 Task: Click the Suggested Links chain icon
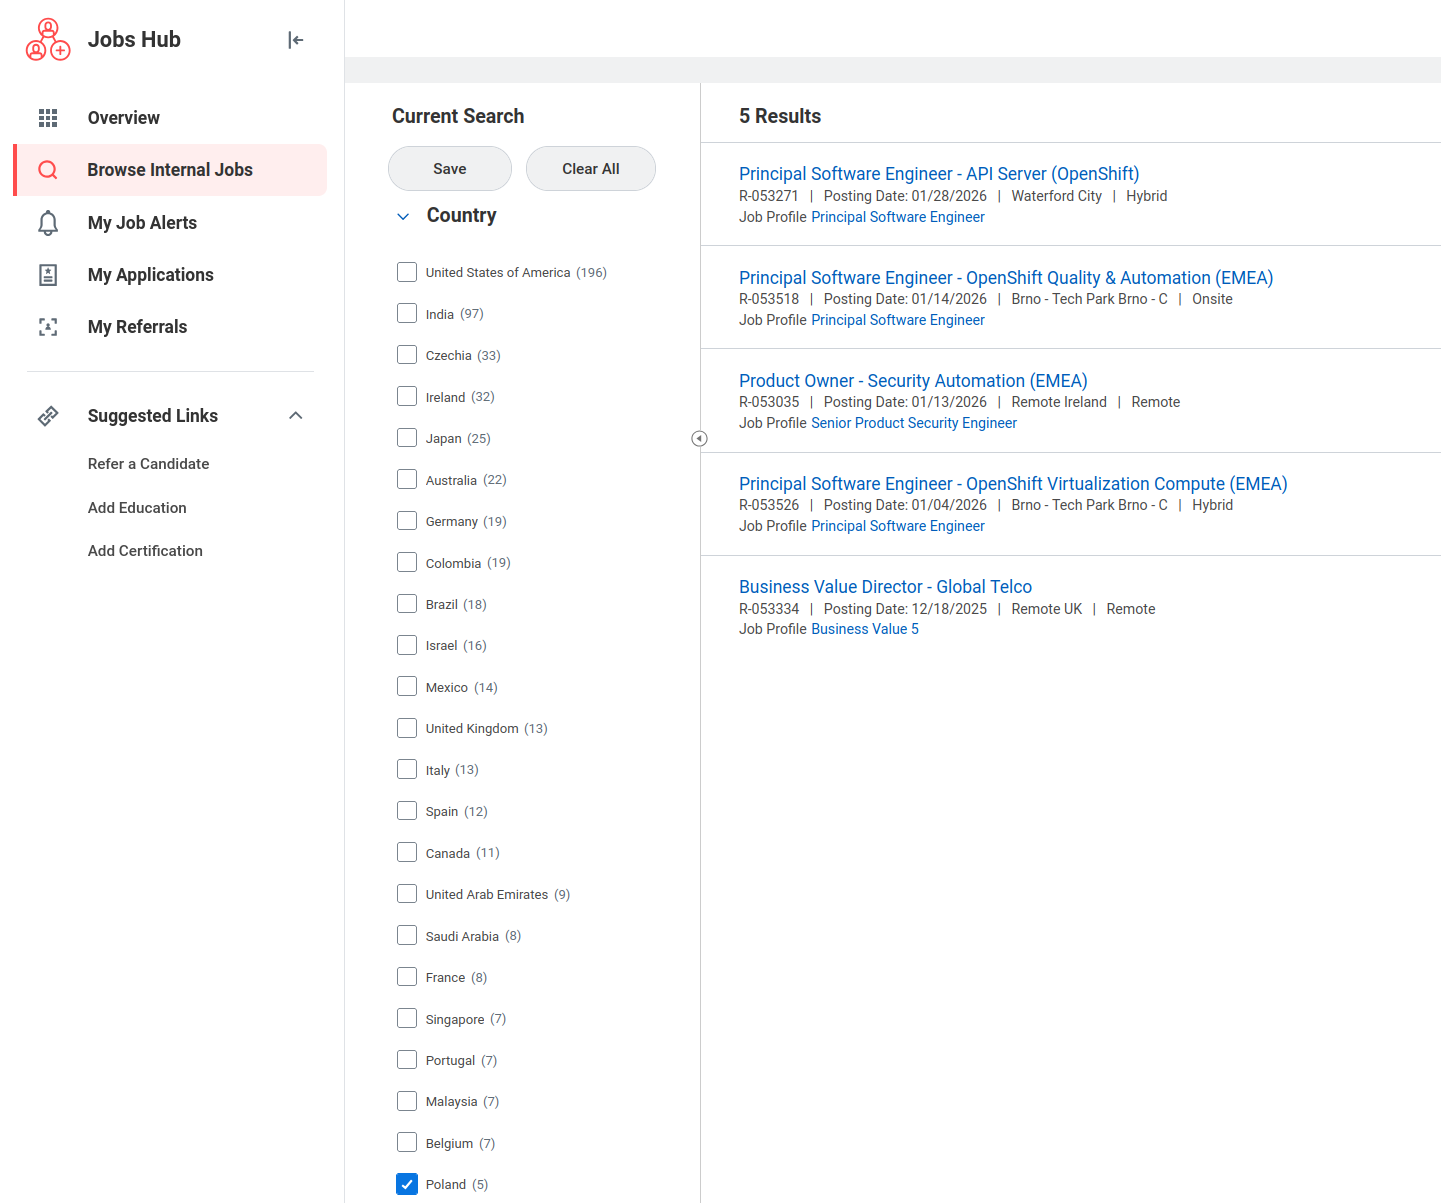click(48, 416)
